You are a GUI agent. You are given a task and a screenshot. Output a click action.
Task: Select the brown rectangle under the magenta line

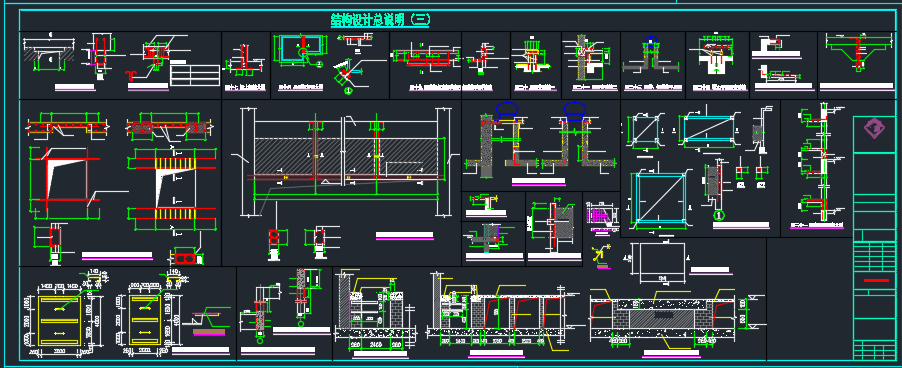coord(209,331)
